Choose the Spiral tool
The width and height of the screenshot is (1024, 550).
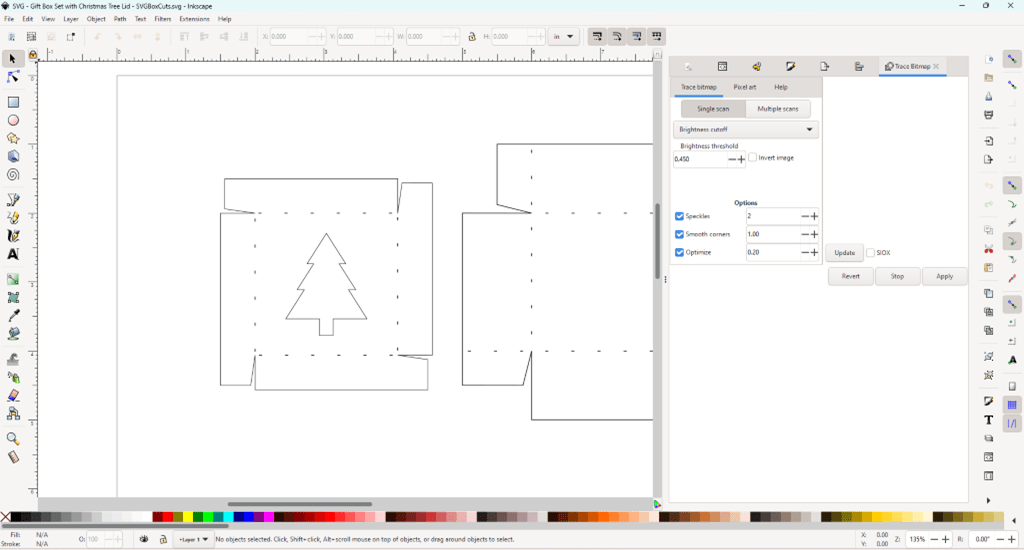(13, 174)
